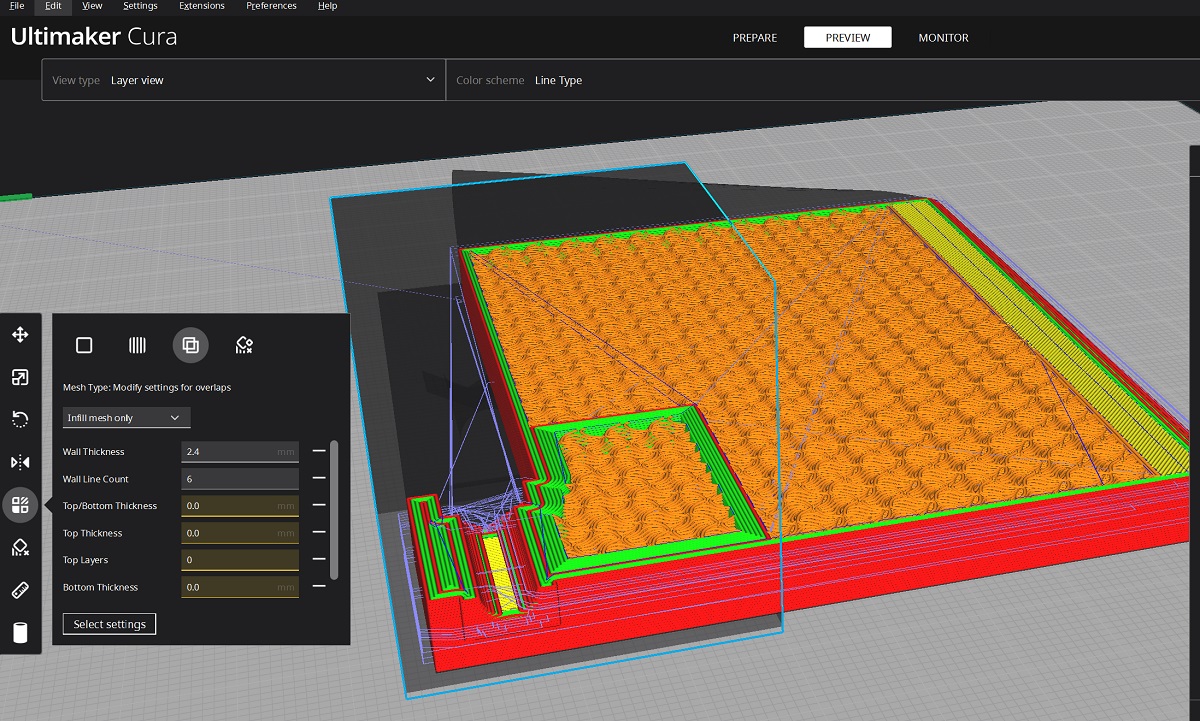
Task: Select the Rotate tool in sidebar
Action: coord(20,419)
